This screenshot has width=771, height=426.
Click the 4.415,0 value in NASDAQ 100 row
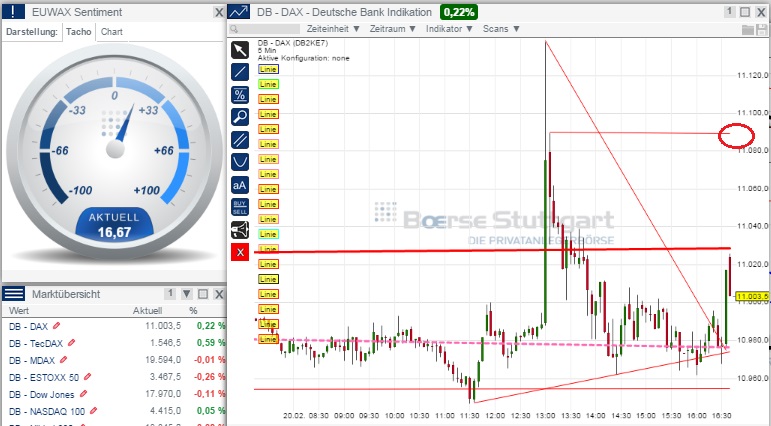coord(165,410)
